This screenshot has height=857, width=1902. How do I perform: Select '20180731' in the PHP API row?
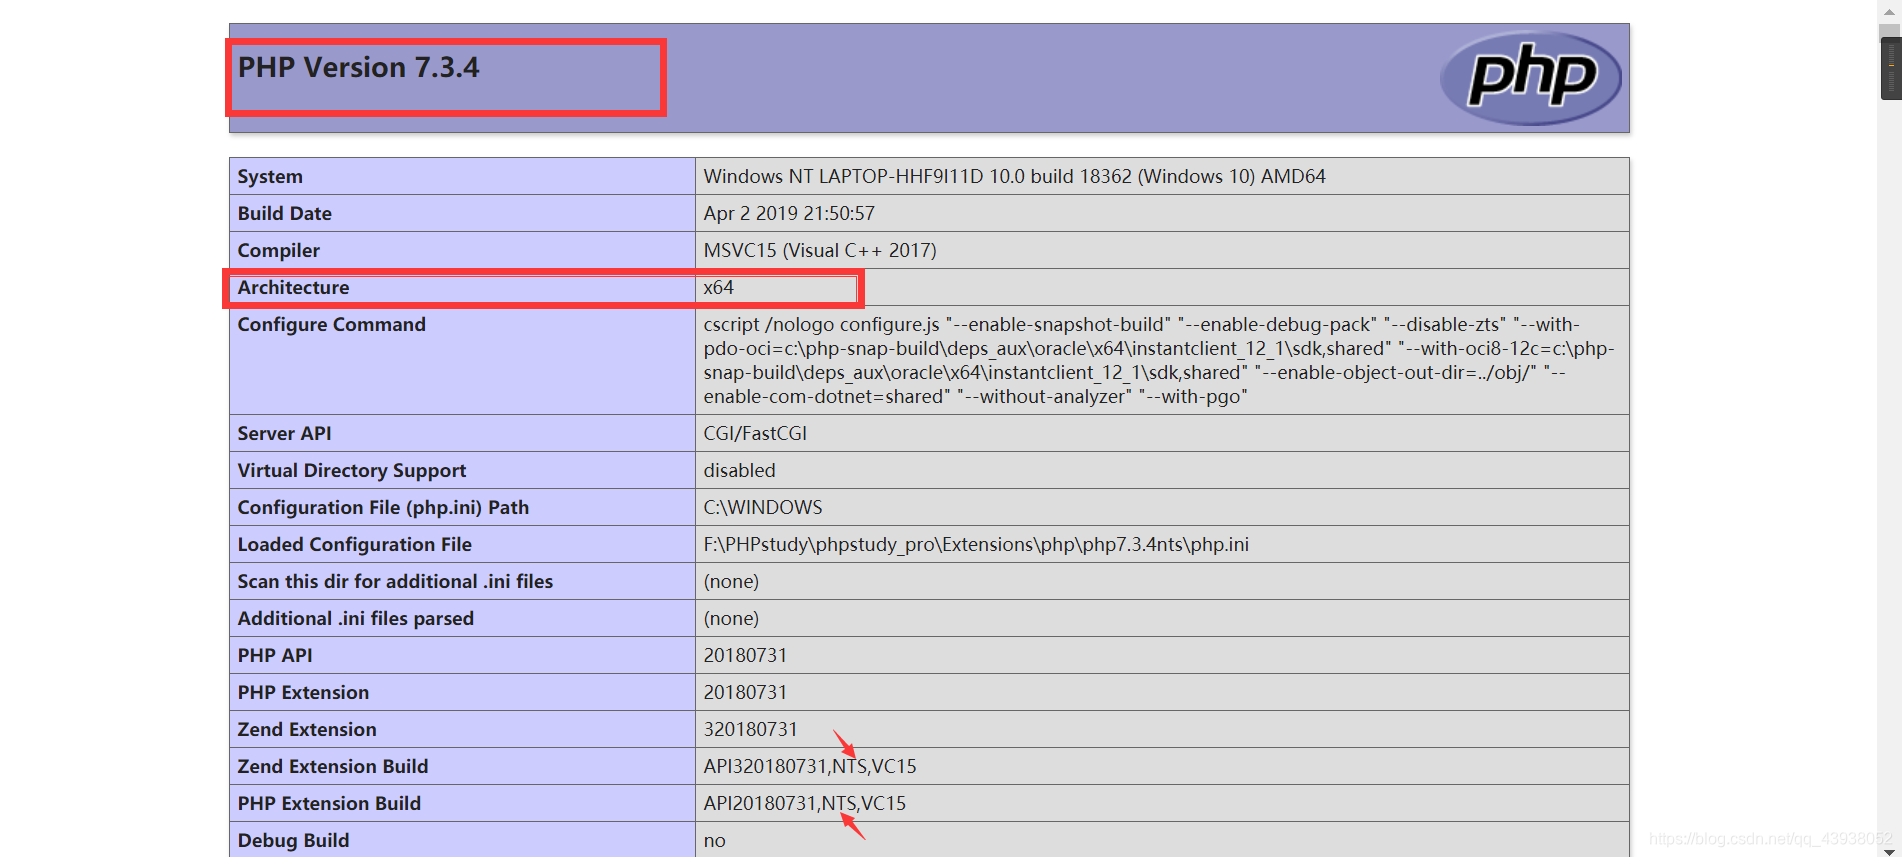pos(745,655)
